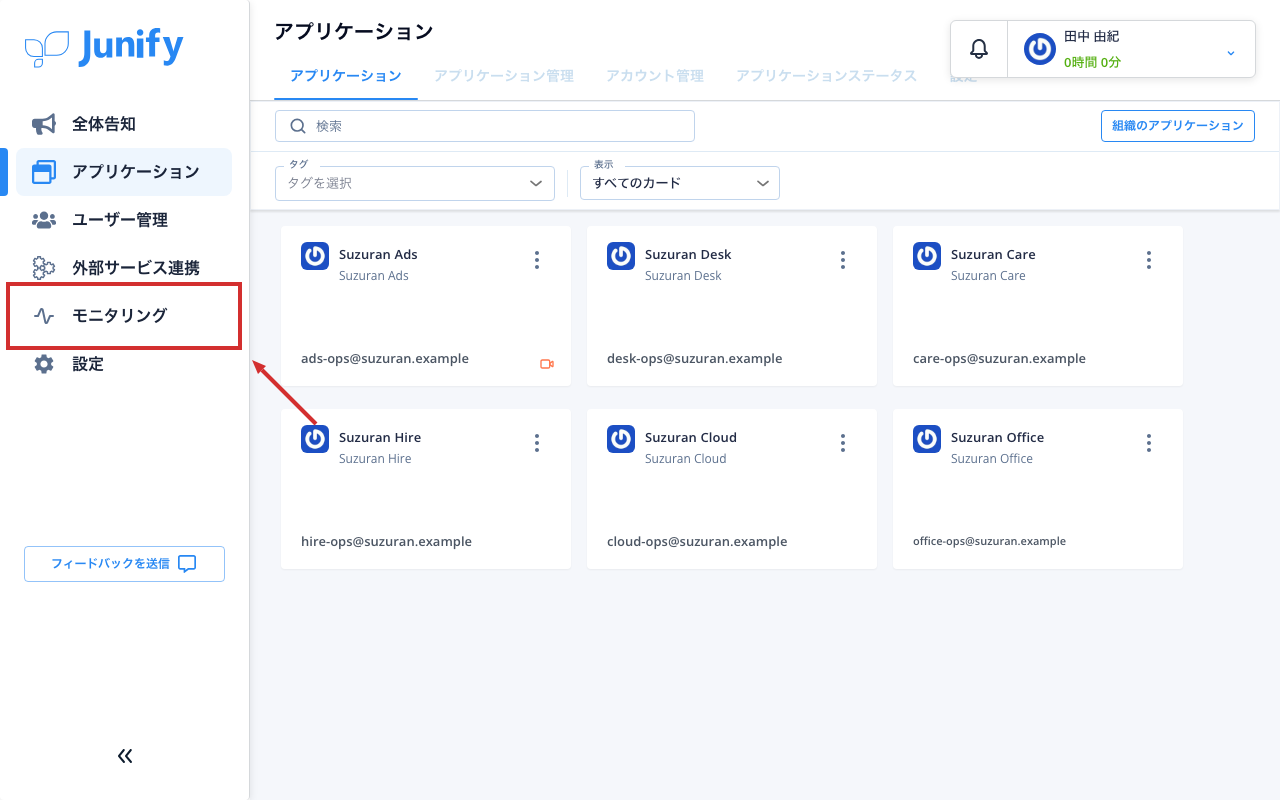Click ads-ops@suzuran.example email text
Screen dimensions: 1280x800
(x=385, y=358)
